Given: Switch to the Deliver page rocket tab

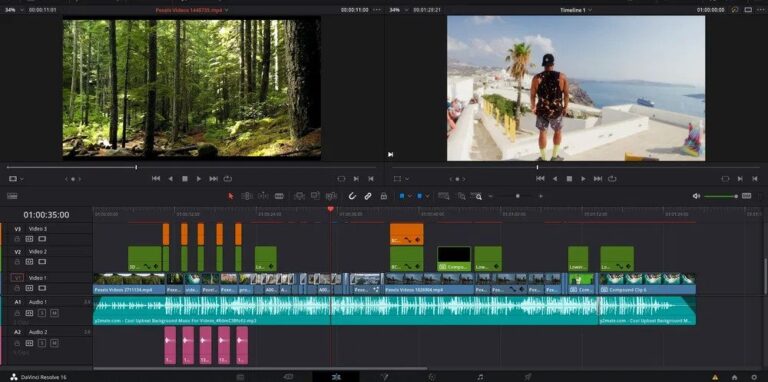Looking at the screenshot, I should click(528, 377).
